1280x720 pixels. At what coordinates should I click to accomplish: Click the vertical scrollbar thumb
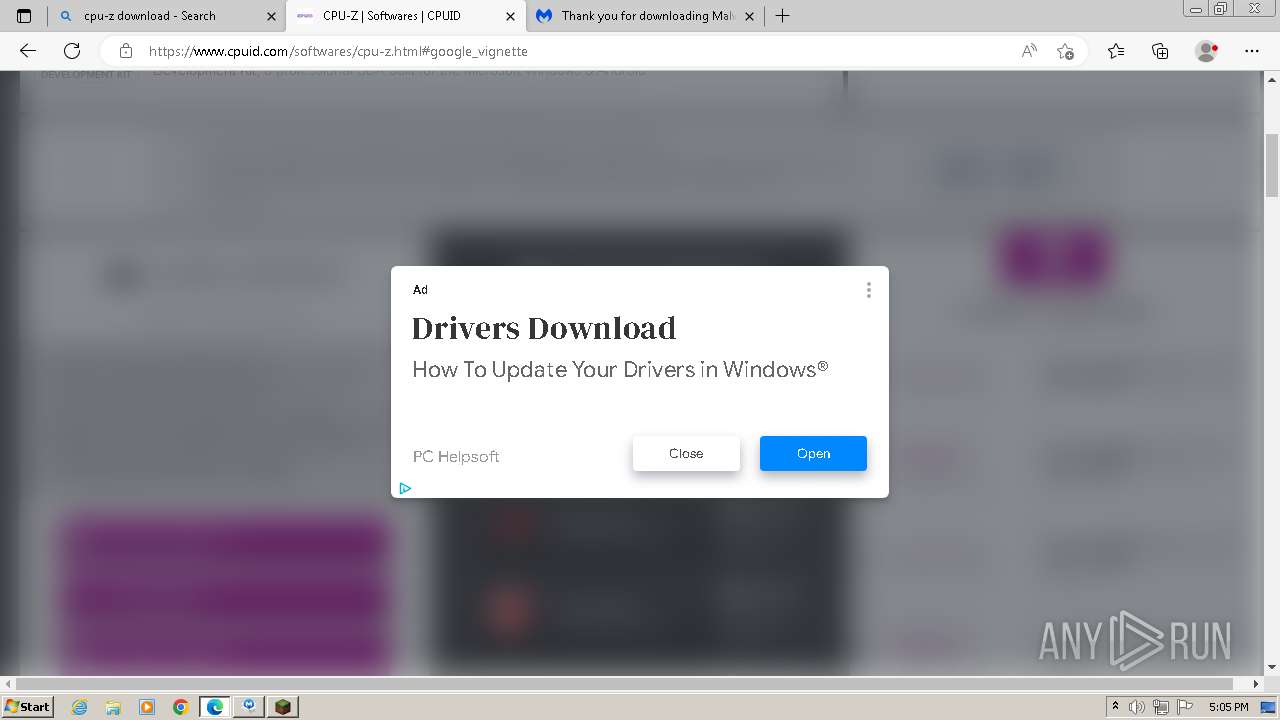1272,164
